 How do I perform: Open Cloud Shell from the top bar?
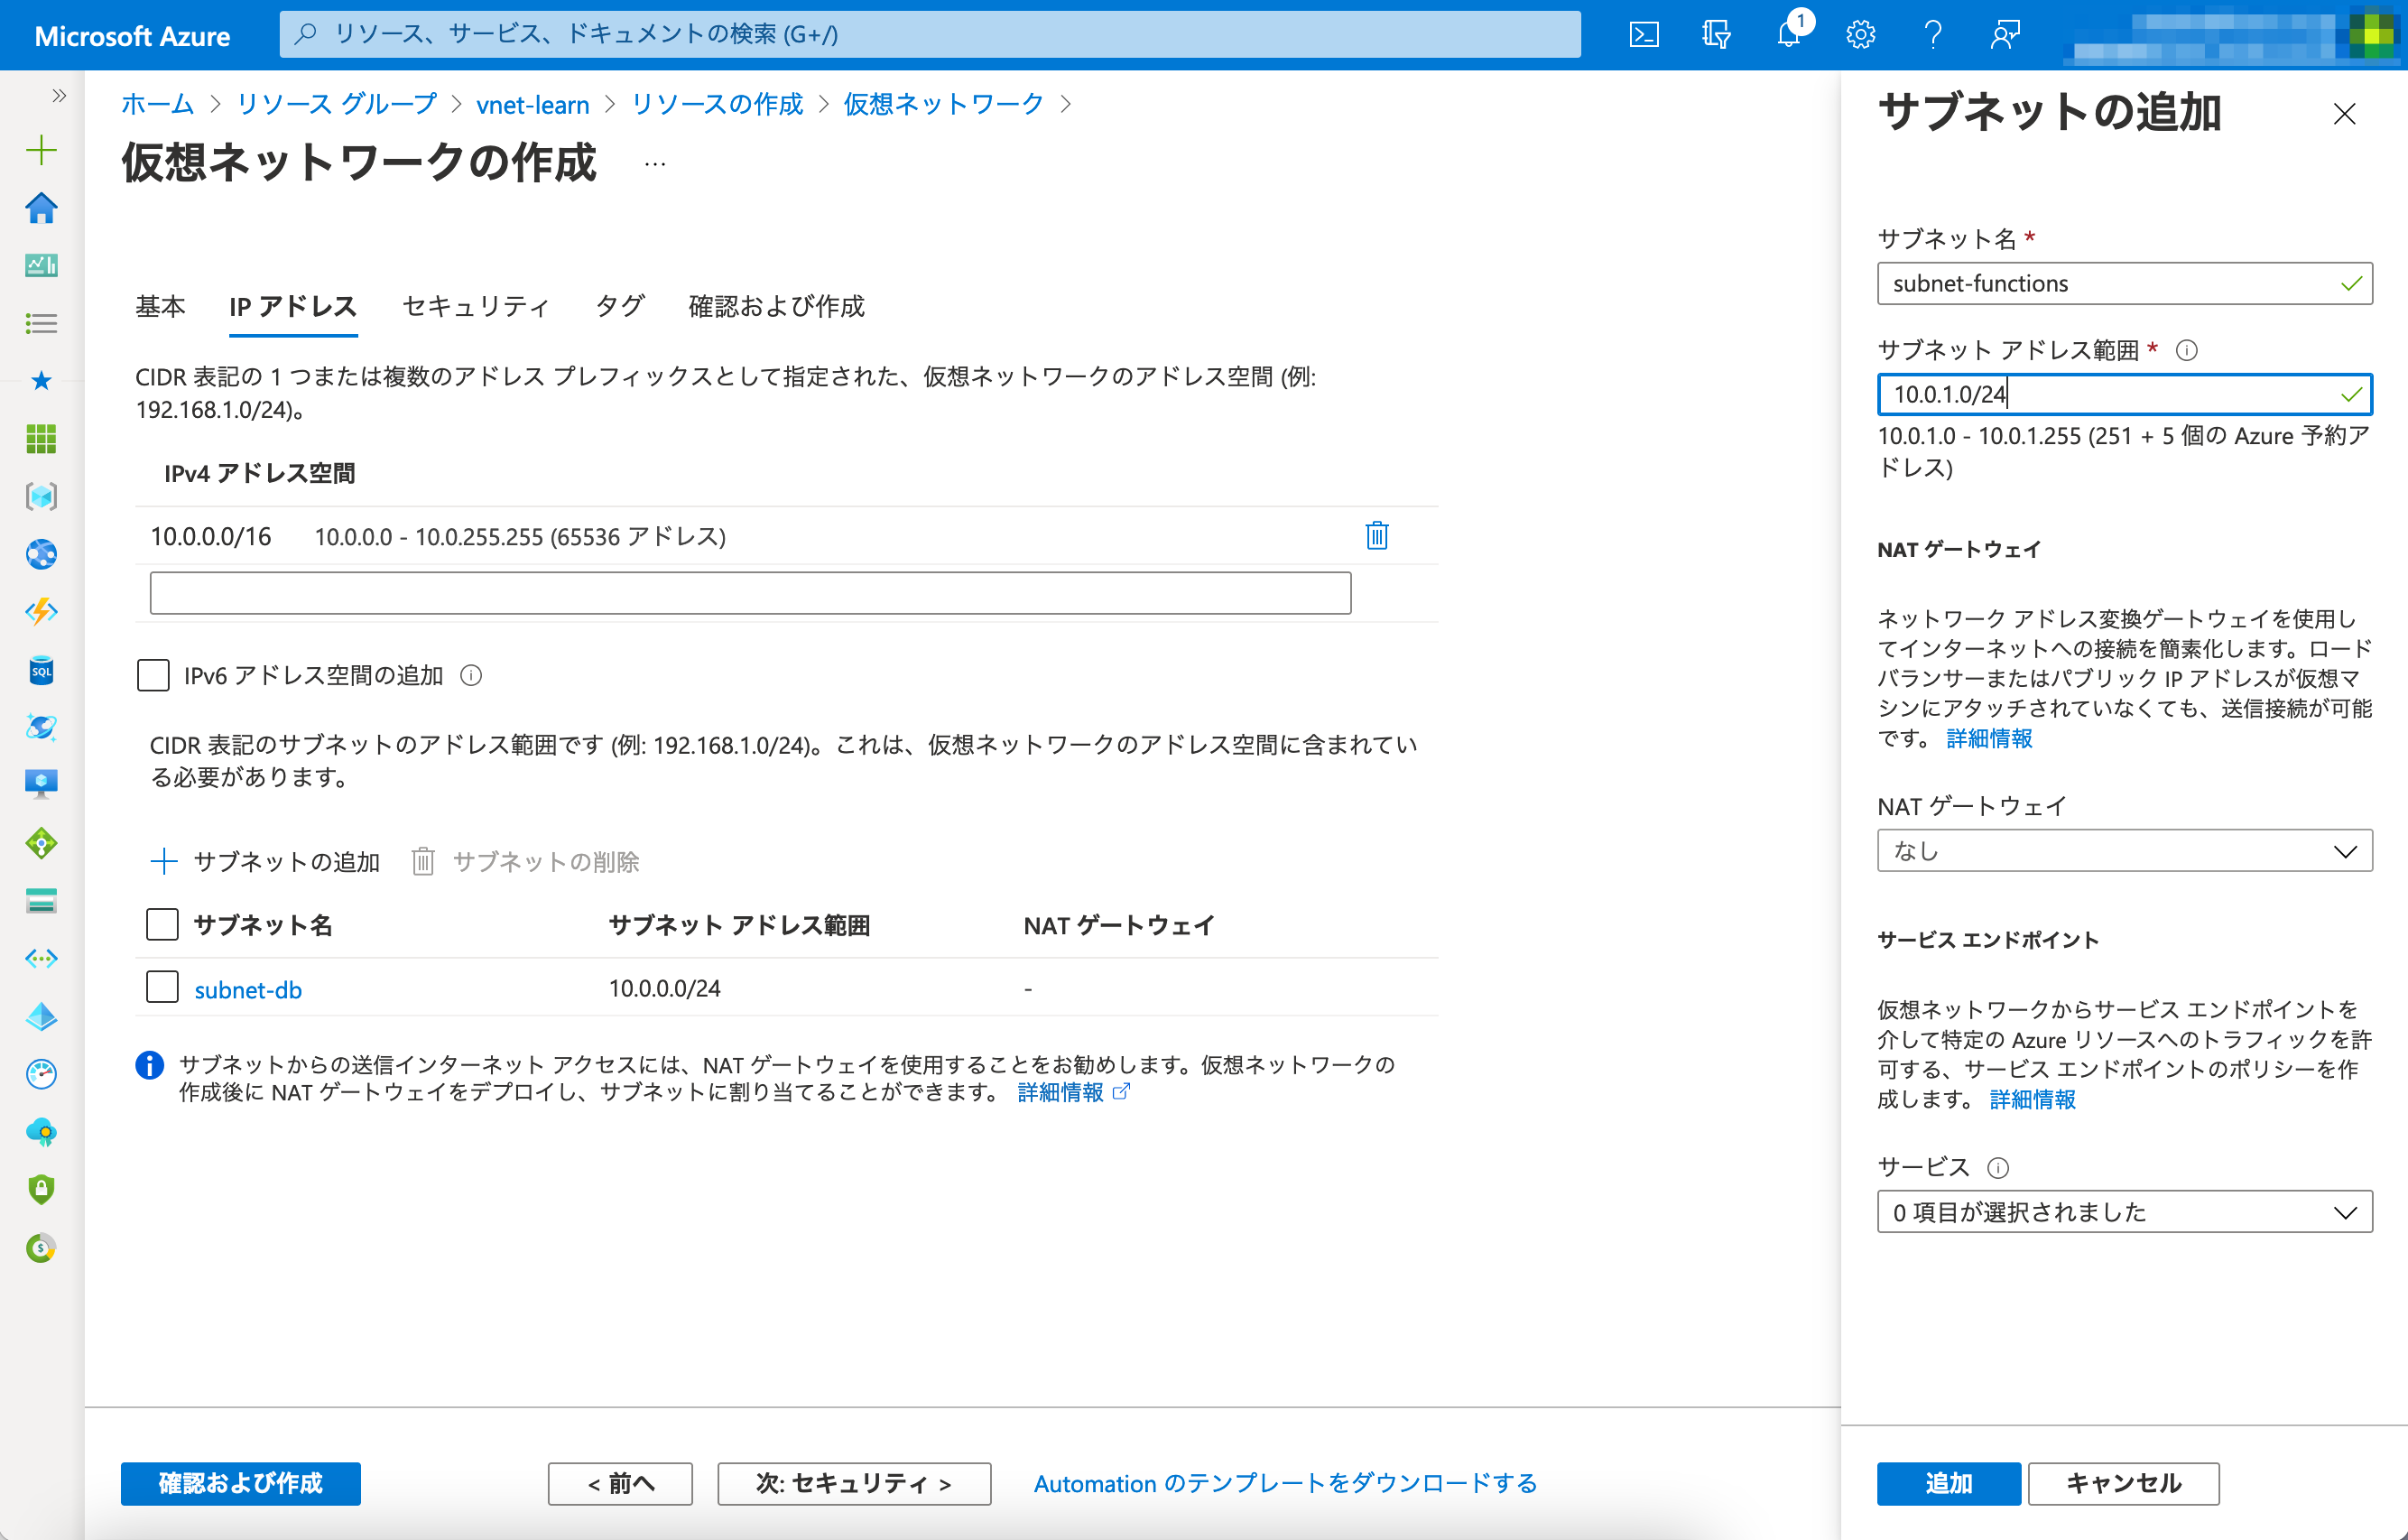tap(1643, 35)
